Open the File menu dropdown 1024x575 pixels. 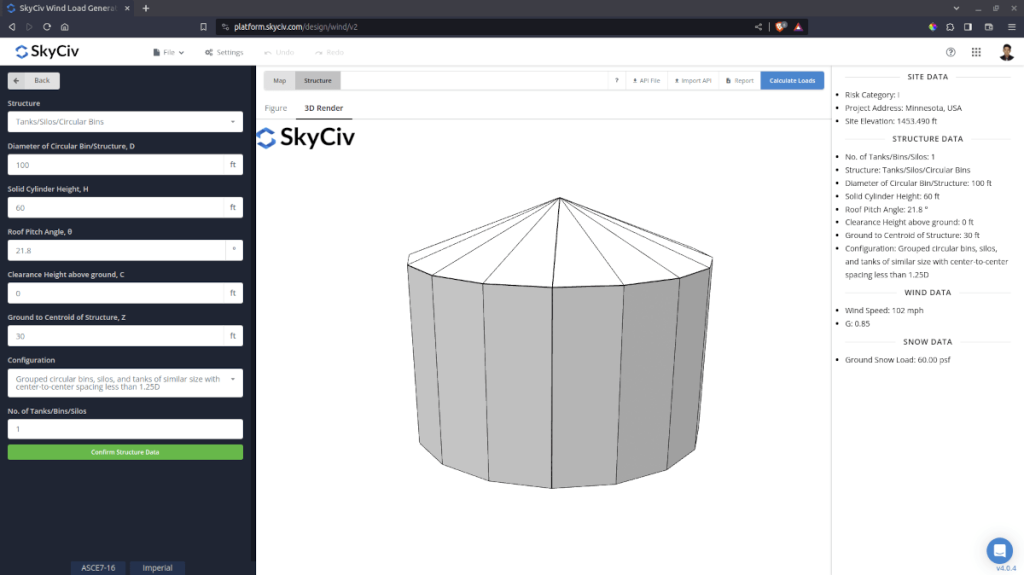(x=168, y=52)
